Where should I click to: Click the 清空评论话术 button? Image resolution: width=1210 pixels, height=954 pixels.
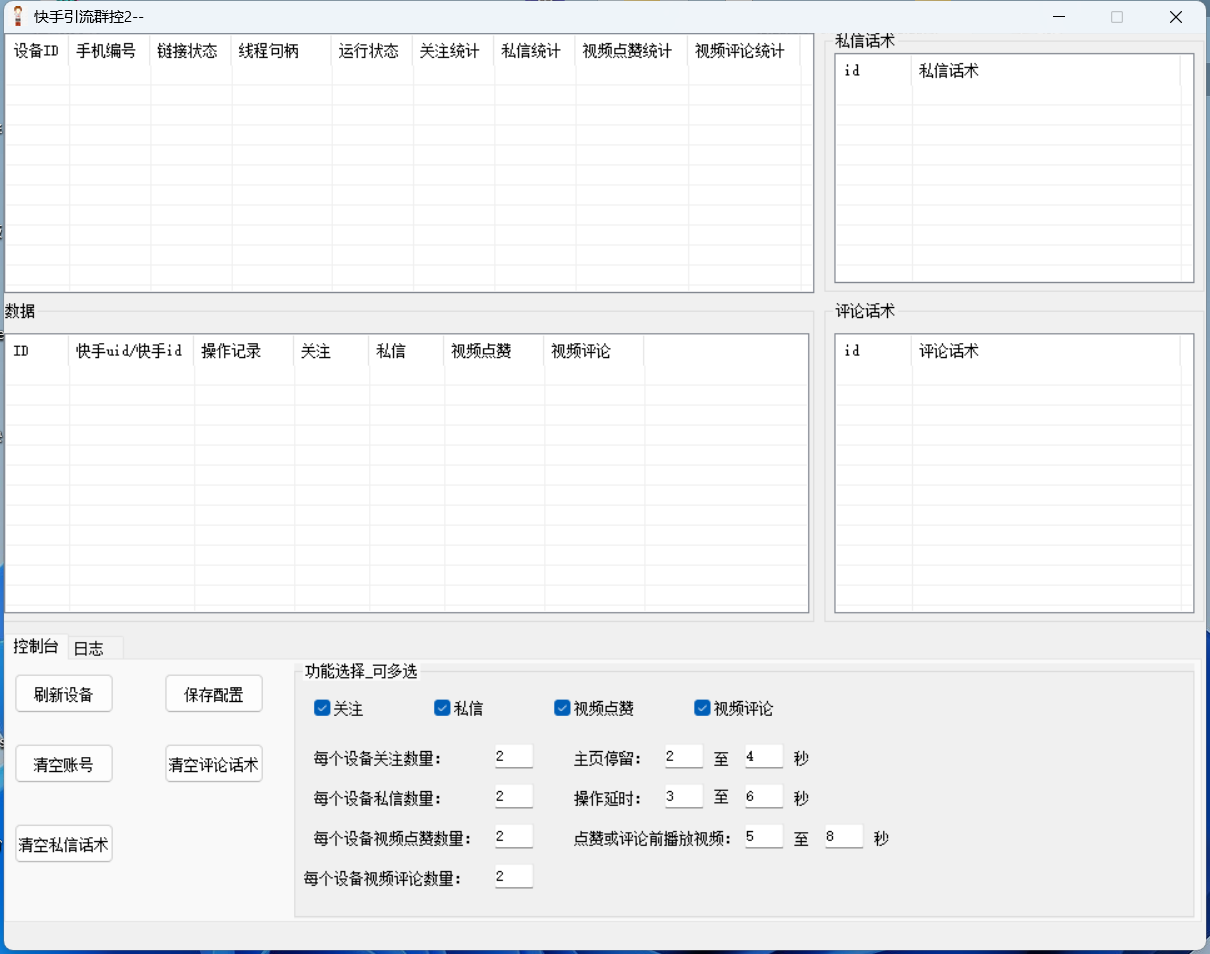[x=213, y=763]
